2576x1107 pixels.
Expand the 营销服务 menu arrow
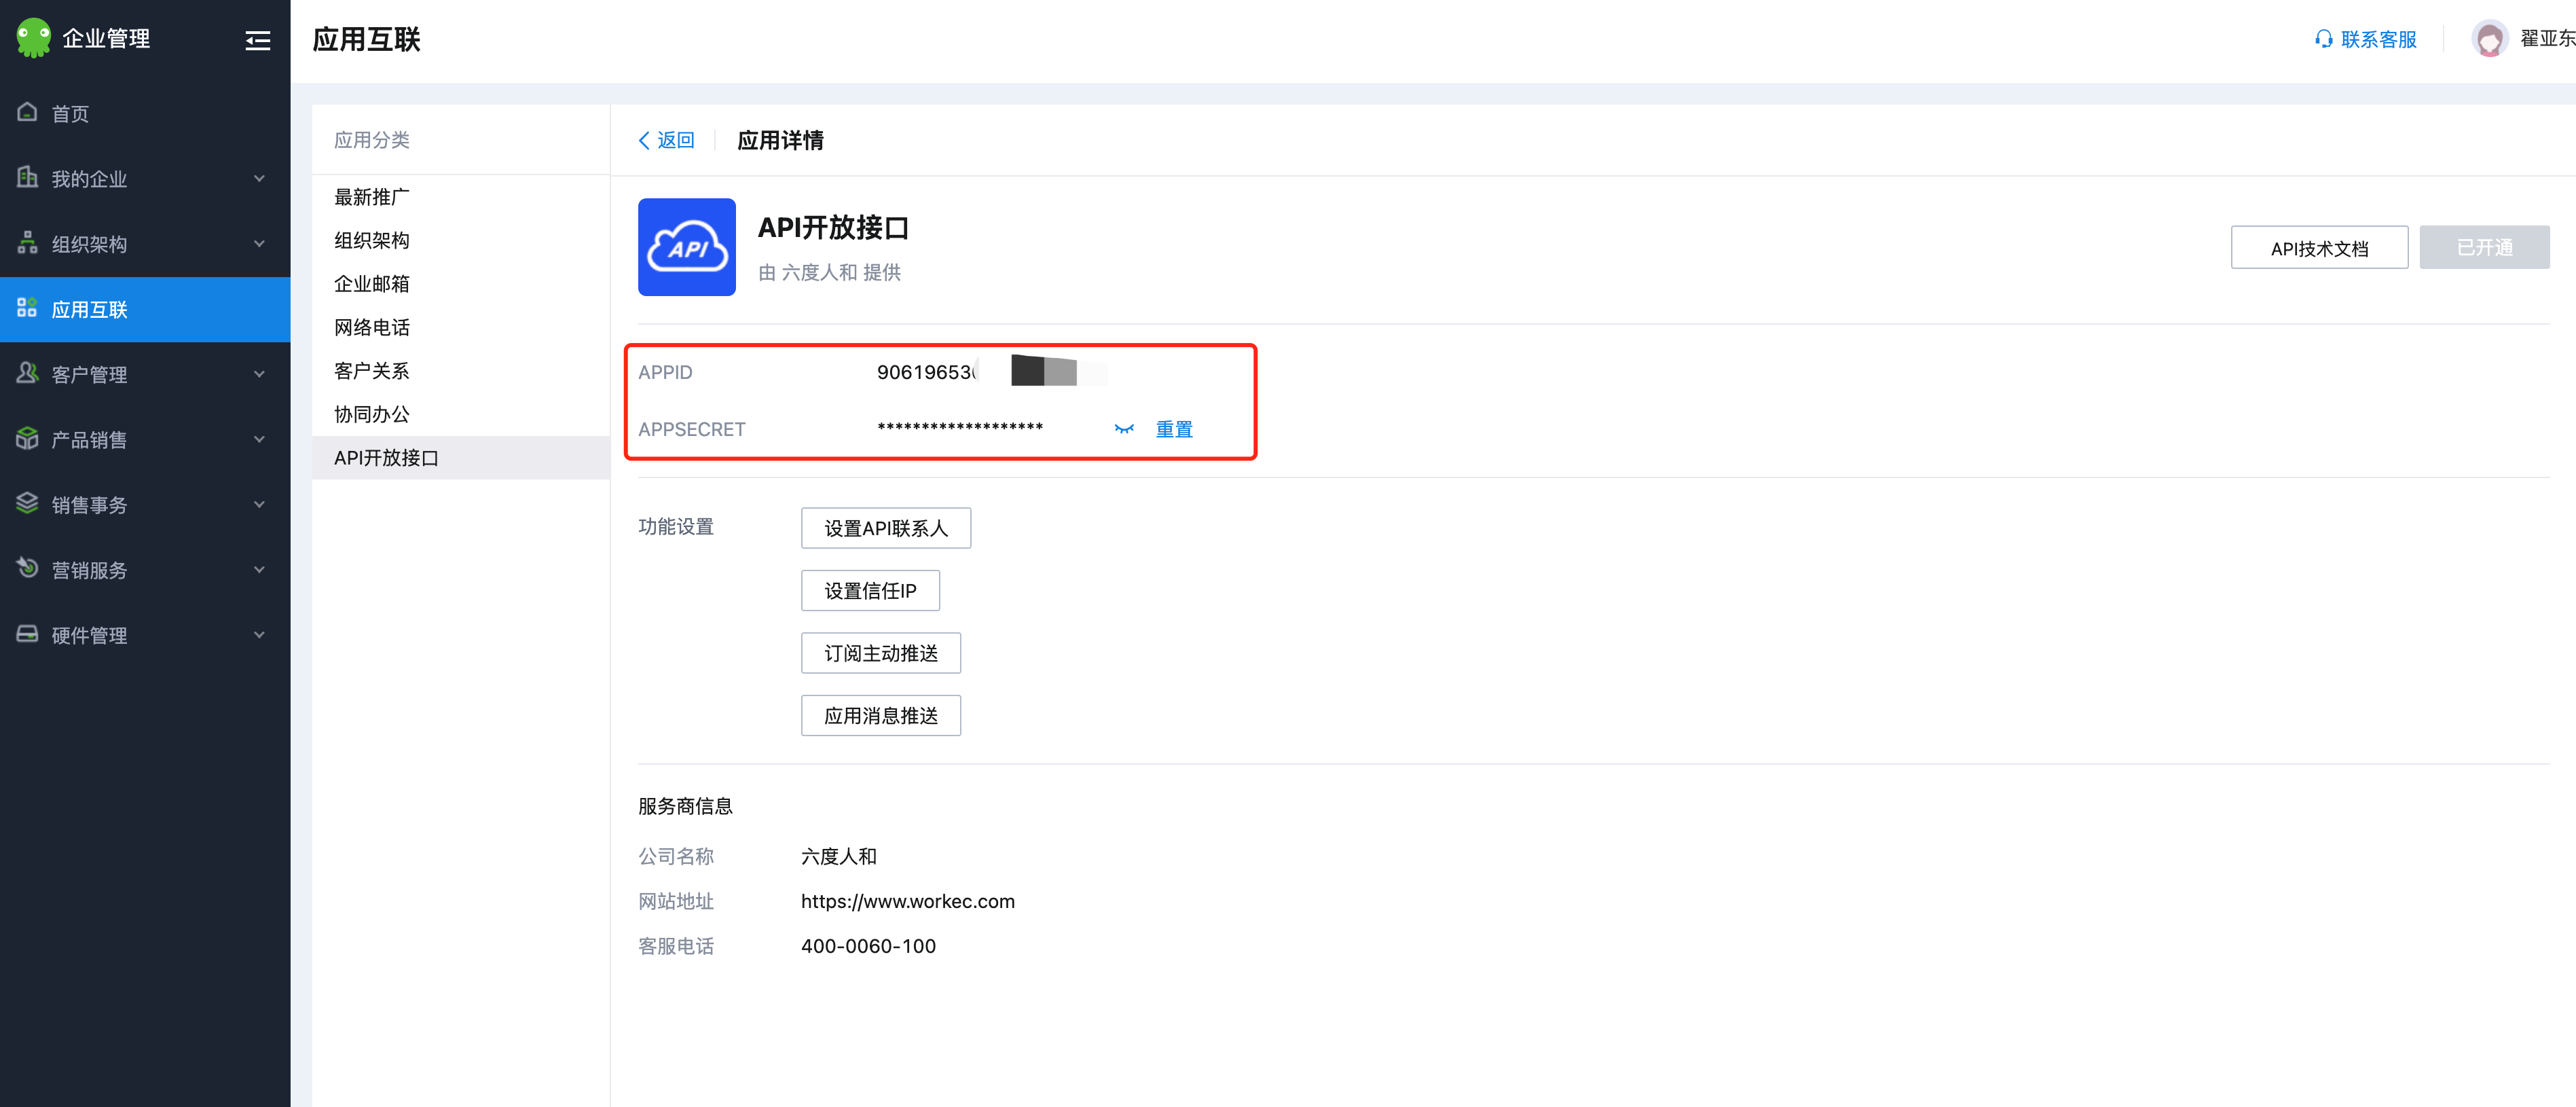259,570
